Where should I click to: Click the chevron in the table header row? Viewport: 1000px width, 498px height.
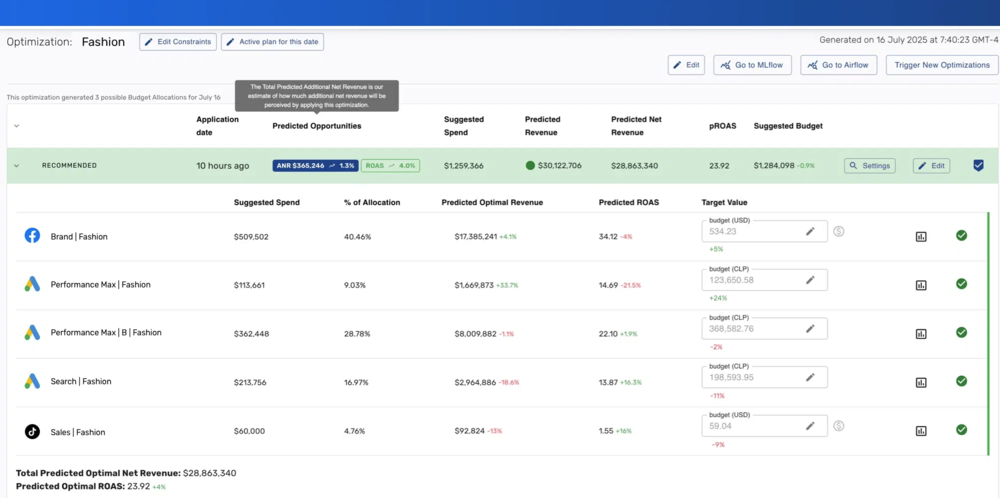pyautogui.click(x=17, y=126)
